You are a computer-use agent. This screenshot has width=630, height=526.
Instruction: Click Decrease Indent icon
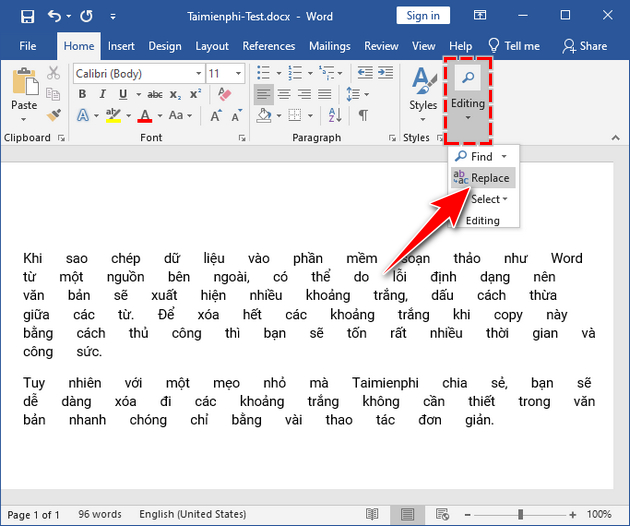[364, 73]
